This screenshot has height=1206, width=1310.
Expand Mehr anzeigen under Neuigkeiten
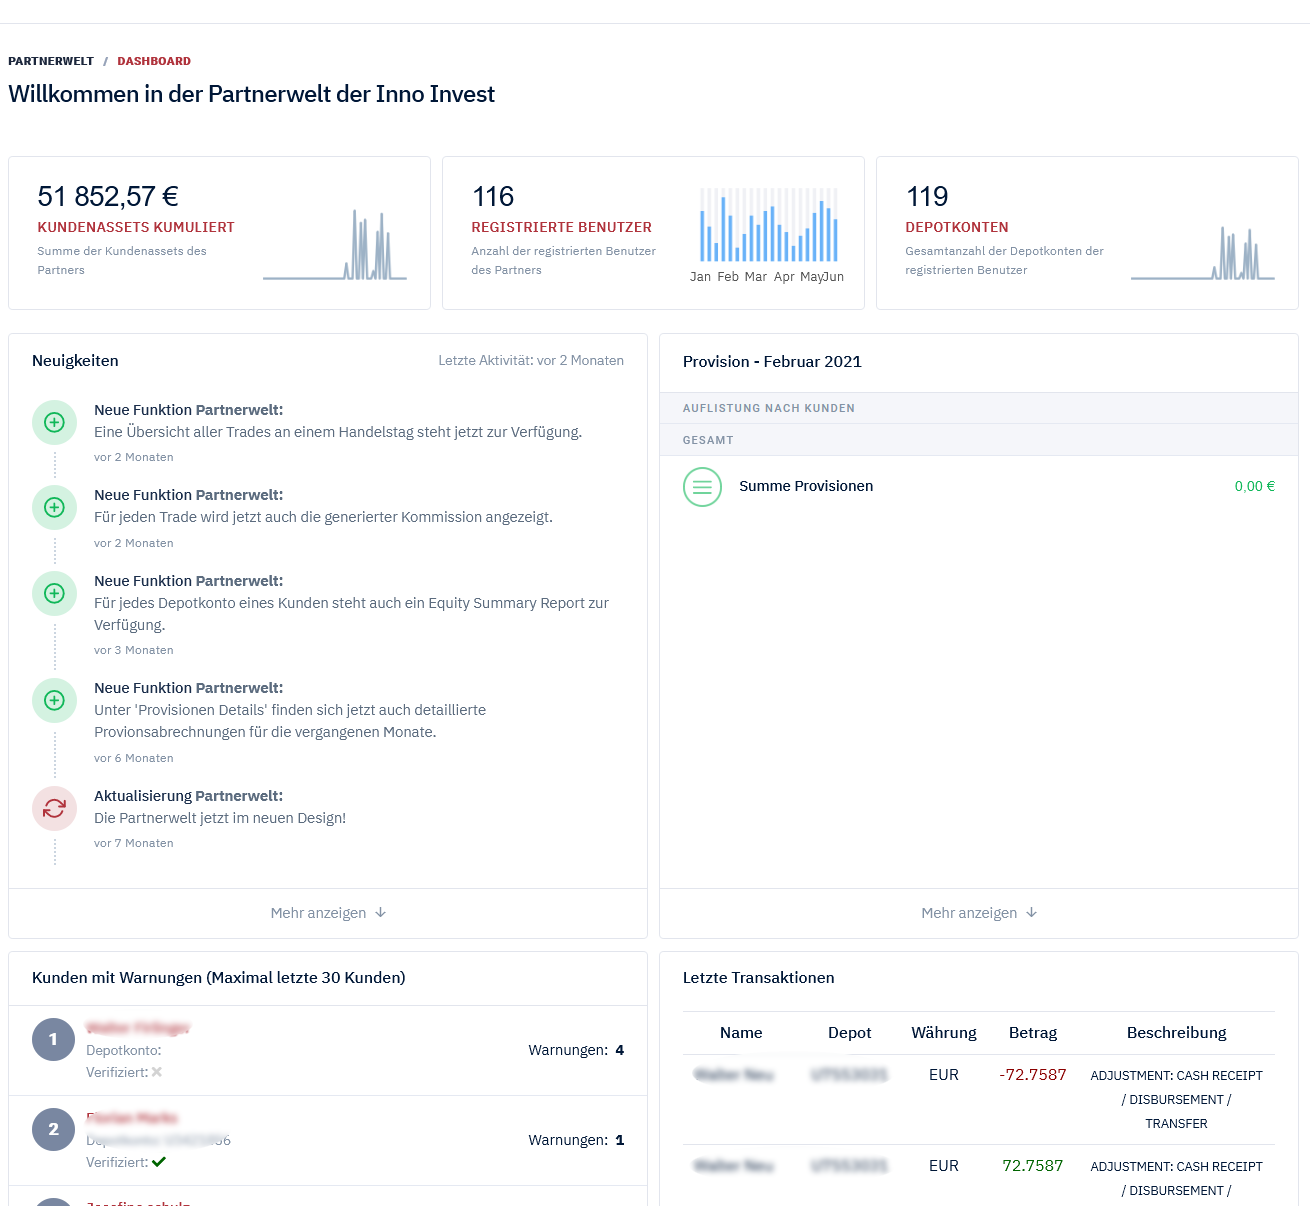[328, 913]
